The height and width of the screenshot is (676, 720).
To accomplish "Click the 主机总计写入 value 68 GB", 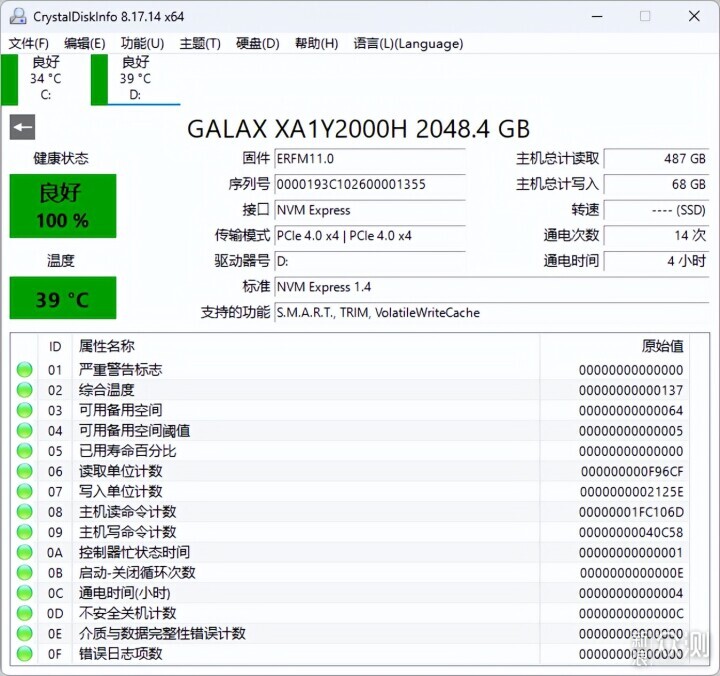I will coord(657,185).
